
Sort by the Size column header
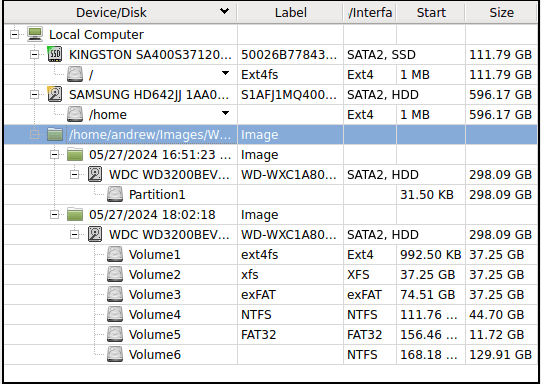[x=501, y=13]
